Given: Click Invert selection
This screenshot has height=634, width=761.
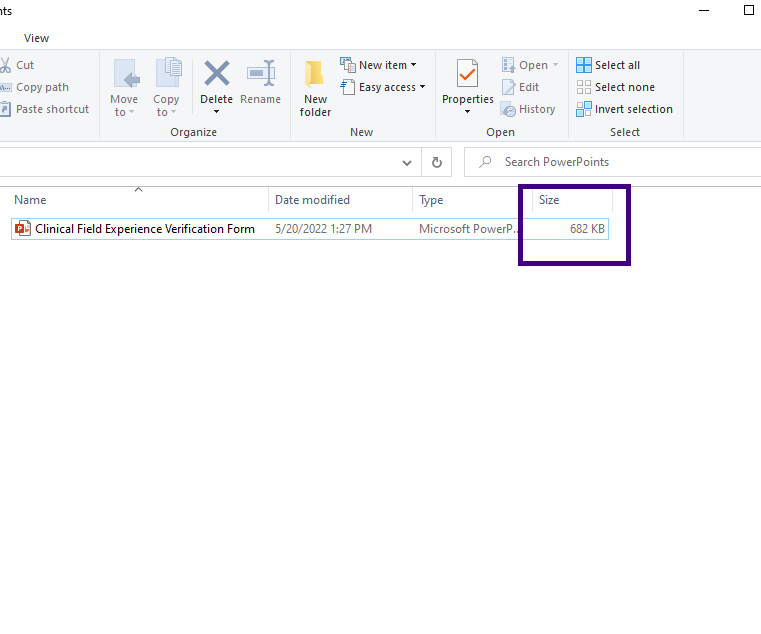Looking at the screenshot, I should [x=625, y=109].
